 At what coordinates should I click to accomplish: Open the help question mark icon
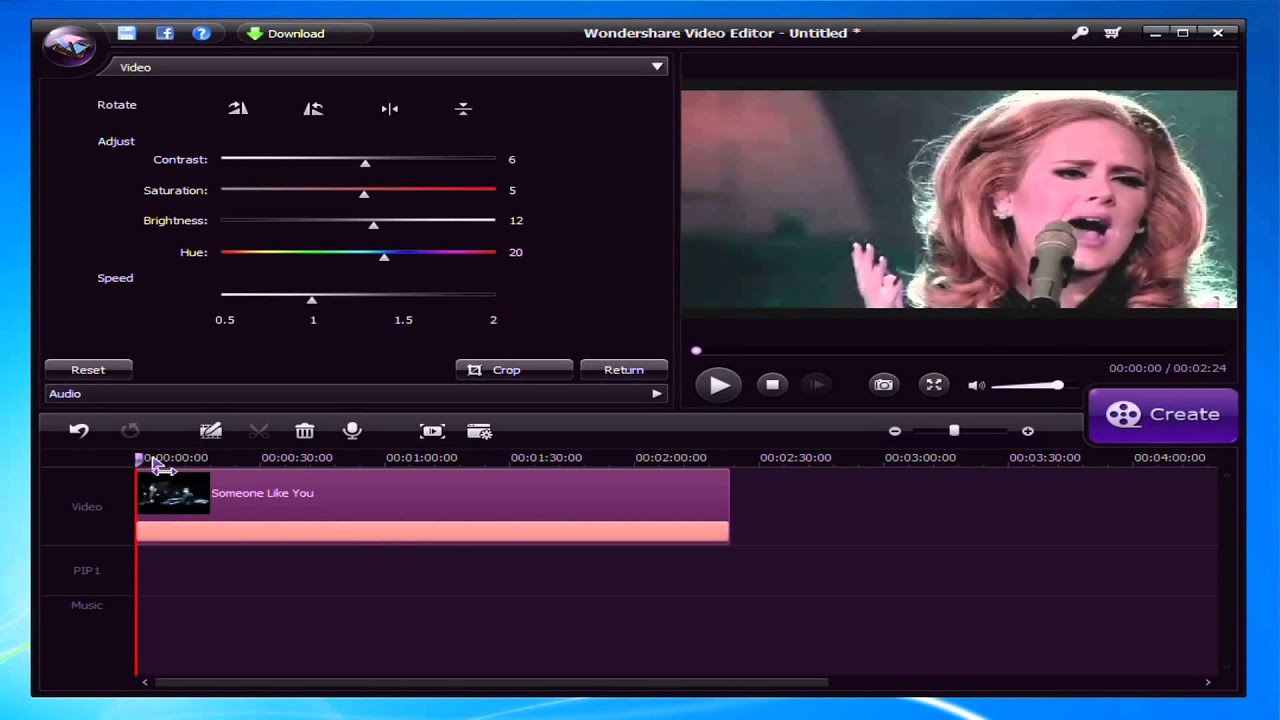pos(201,33)
